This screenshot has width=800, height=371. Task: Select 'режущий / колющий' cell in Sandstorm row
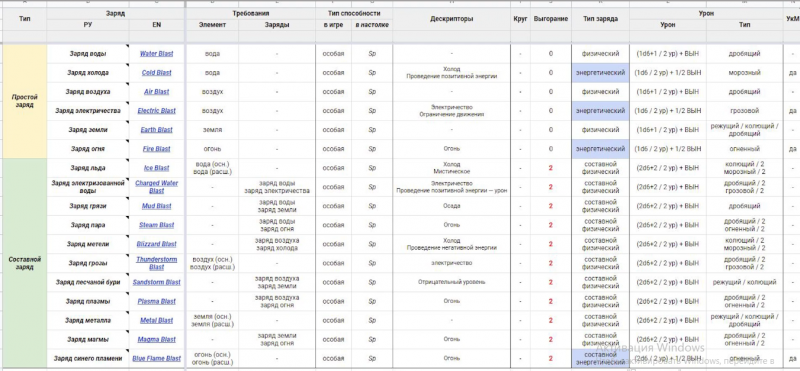click(x=744, y=282)
